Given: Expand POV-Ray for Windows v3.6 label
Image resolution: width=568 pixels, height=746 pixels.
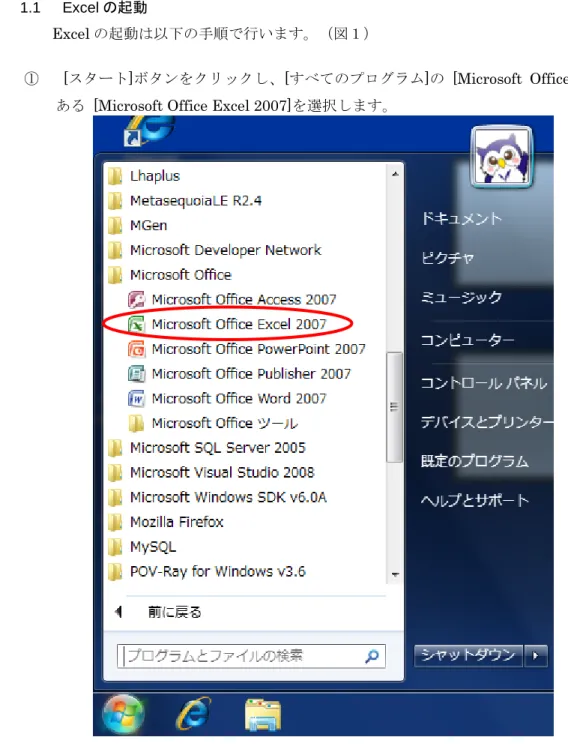Looking at the screenshot, I should pyautogui.click(x=218, y=572).
